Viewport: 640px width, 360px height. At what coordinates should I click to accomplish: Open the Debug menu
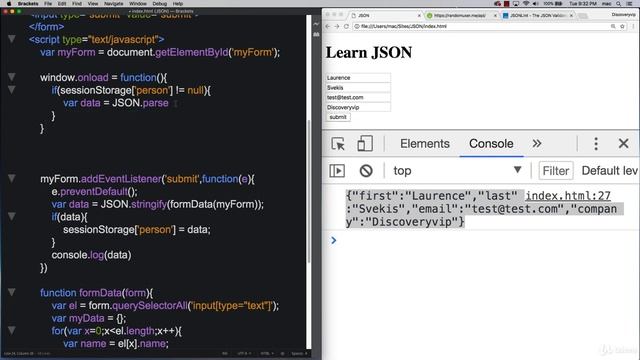pos(160,3)
